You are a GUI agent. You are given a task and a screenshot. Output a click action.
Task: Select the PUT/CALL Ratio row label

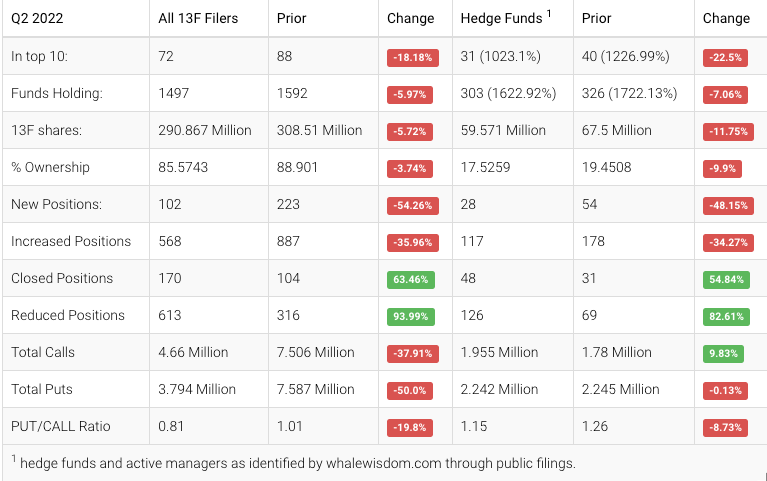pos(60,426)
